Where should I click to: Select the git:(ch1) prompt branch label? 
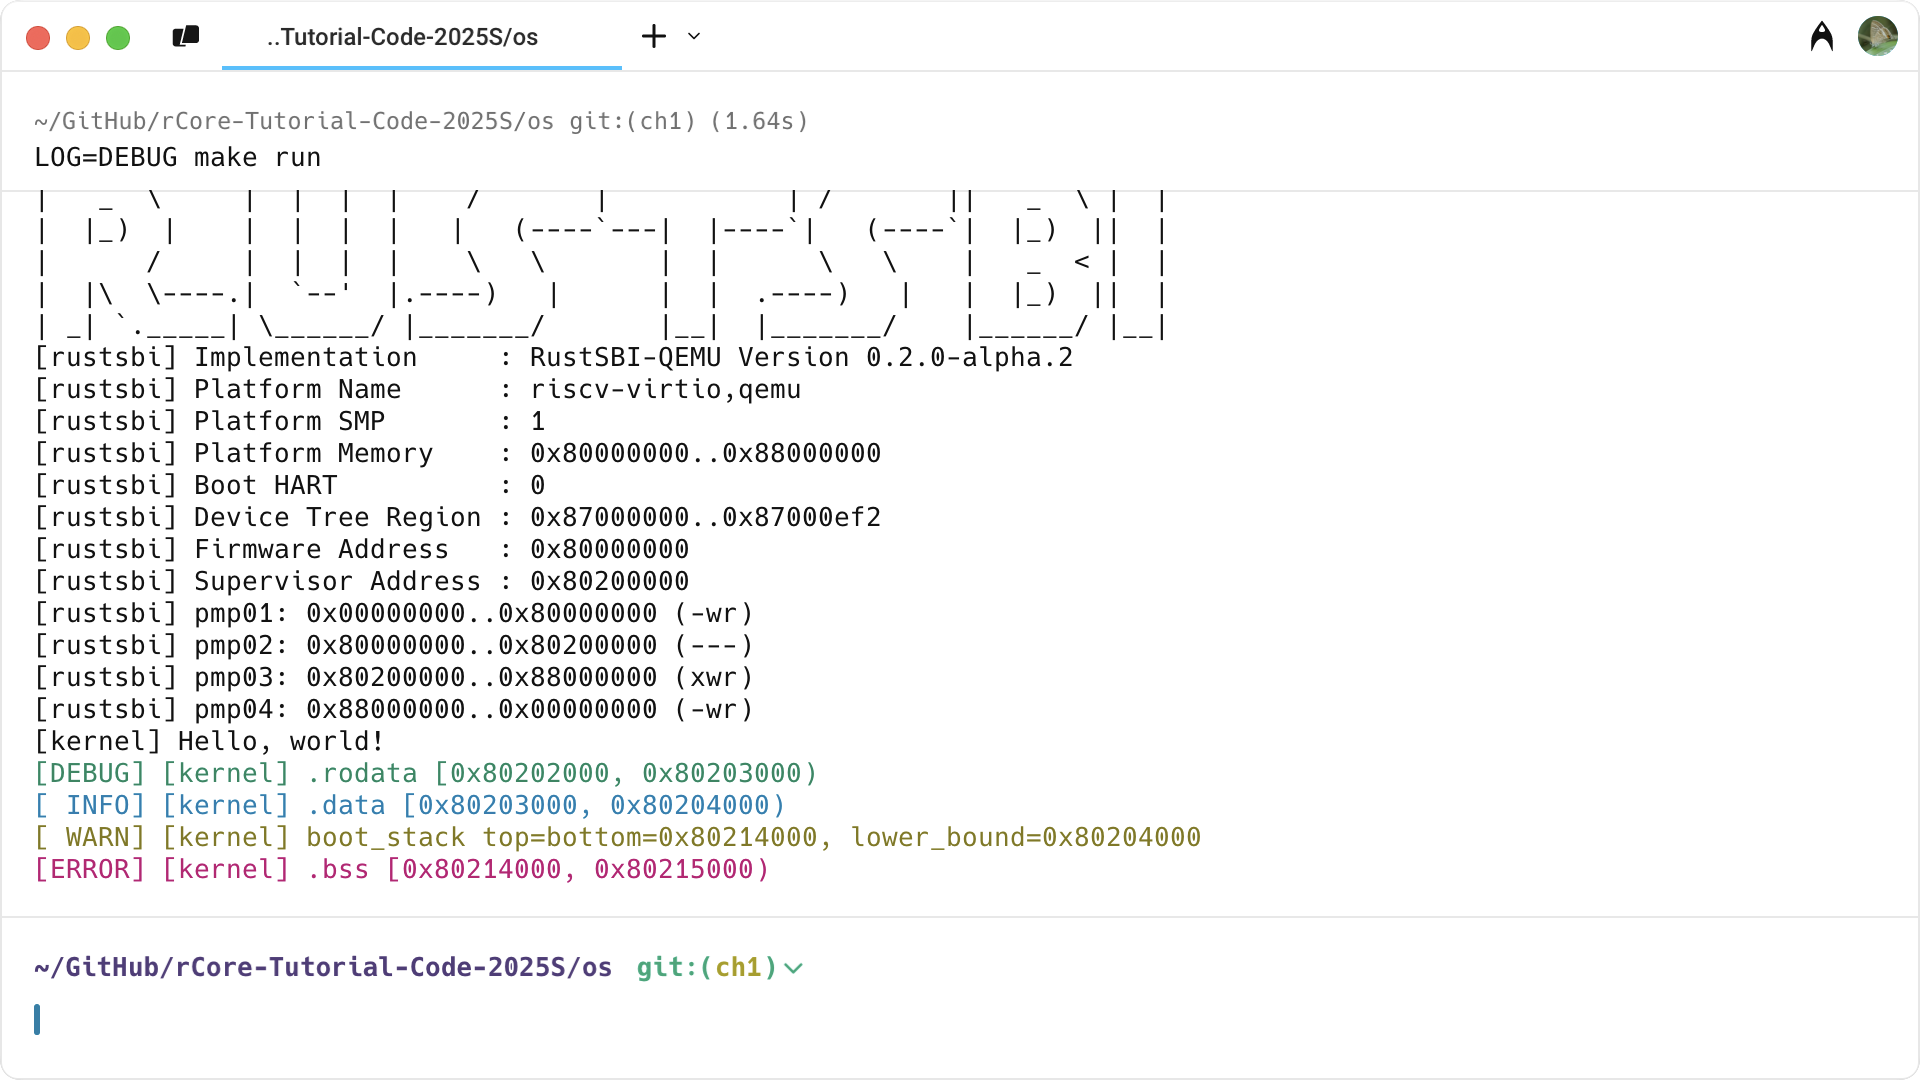pos(707,967)
